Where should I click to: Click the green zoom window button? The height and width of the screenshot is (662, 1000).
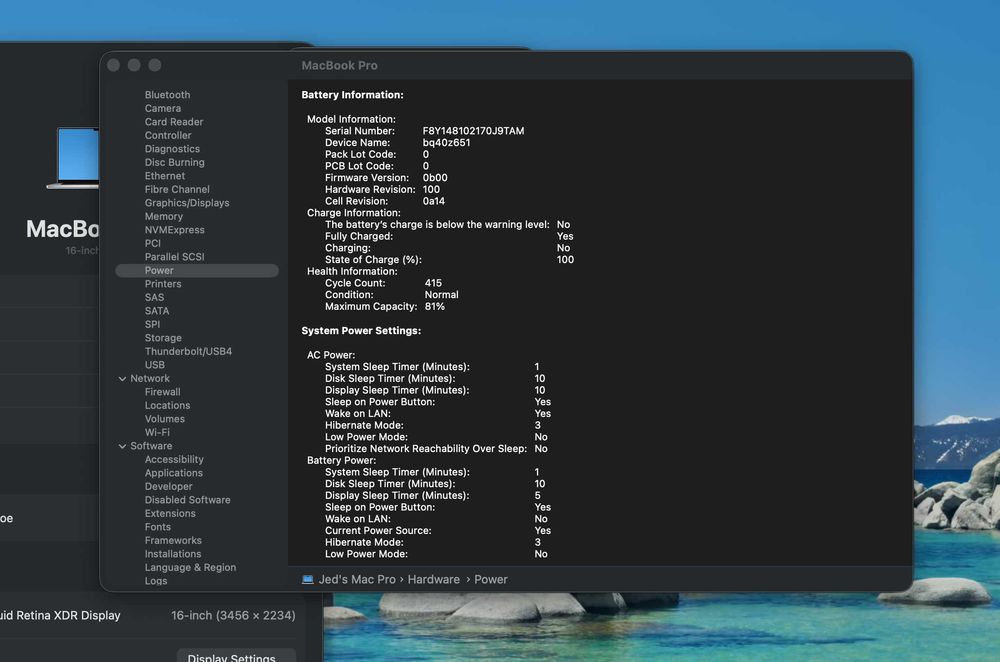tap(154, 65)
